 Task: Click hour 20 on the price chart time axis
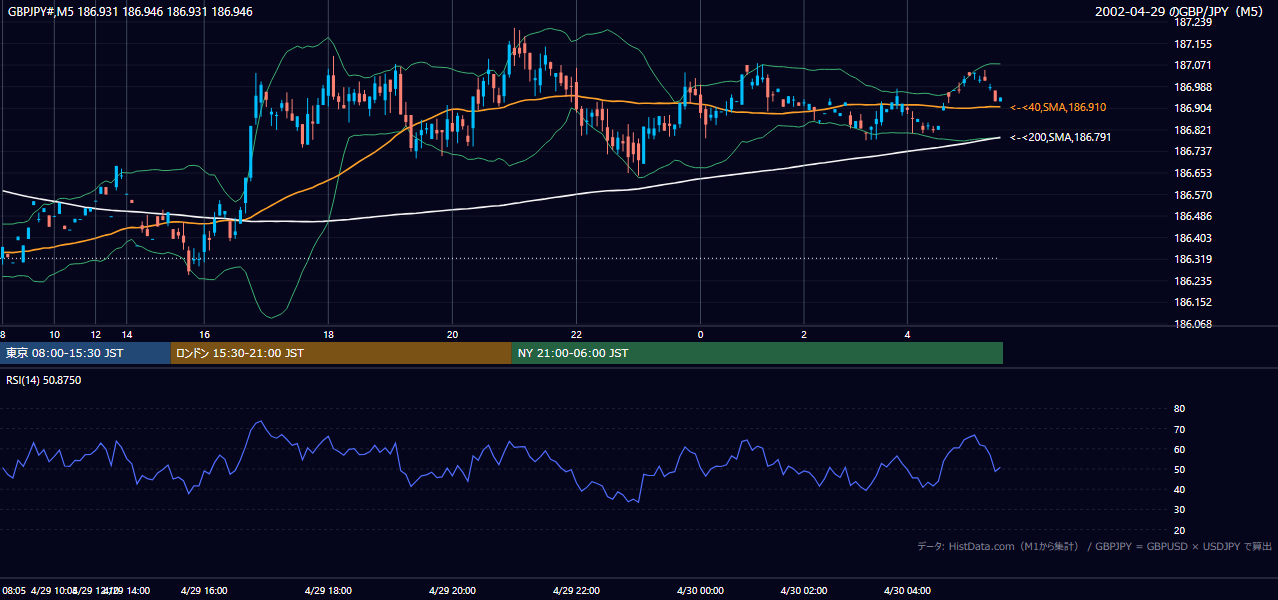tap(452, 334)
